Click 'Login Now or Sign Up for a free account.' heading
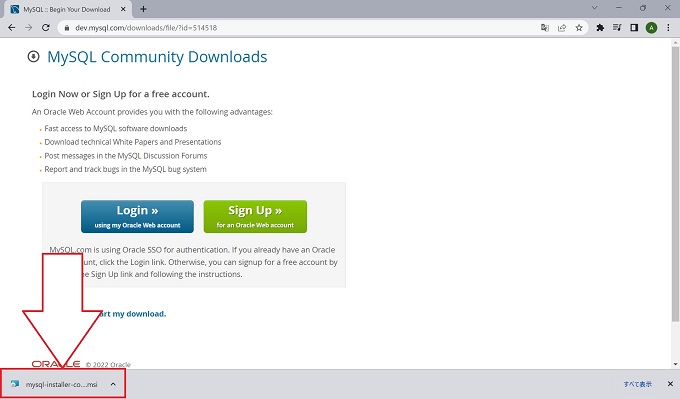Viewport: 680px width, 399px height. coord(121,94)
